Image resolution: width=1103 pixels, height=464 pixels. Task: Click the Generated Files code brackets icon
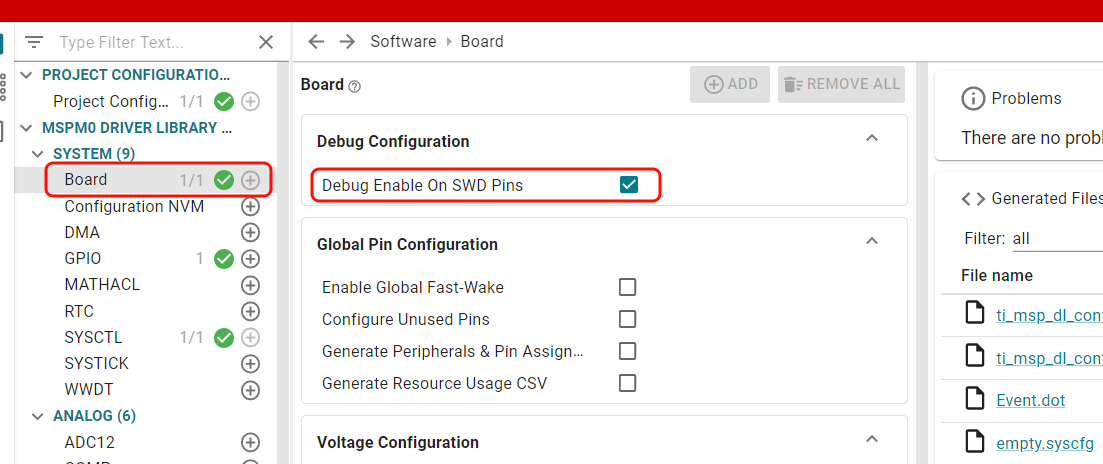pos(973,199)
